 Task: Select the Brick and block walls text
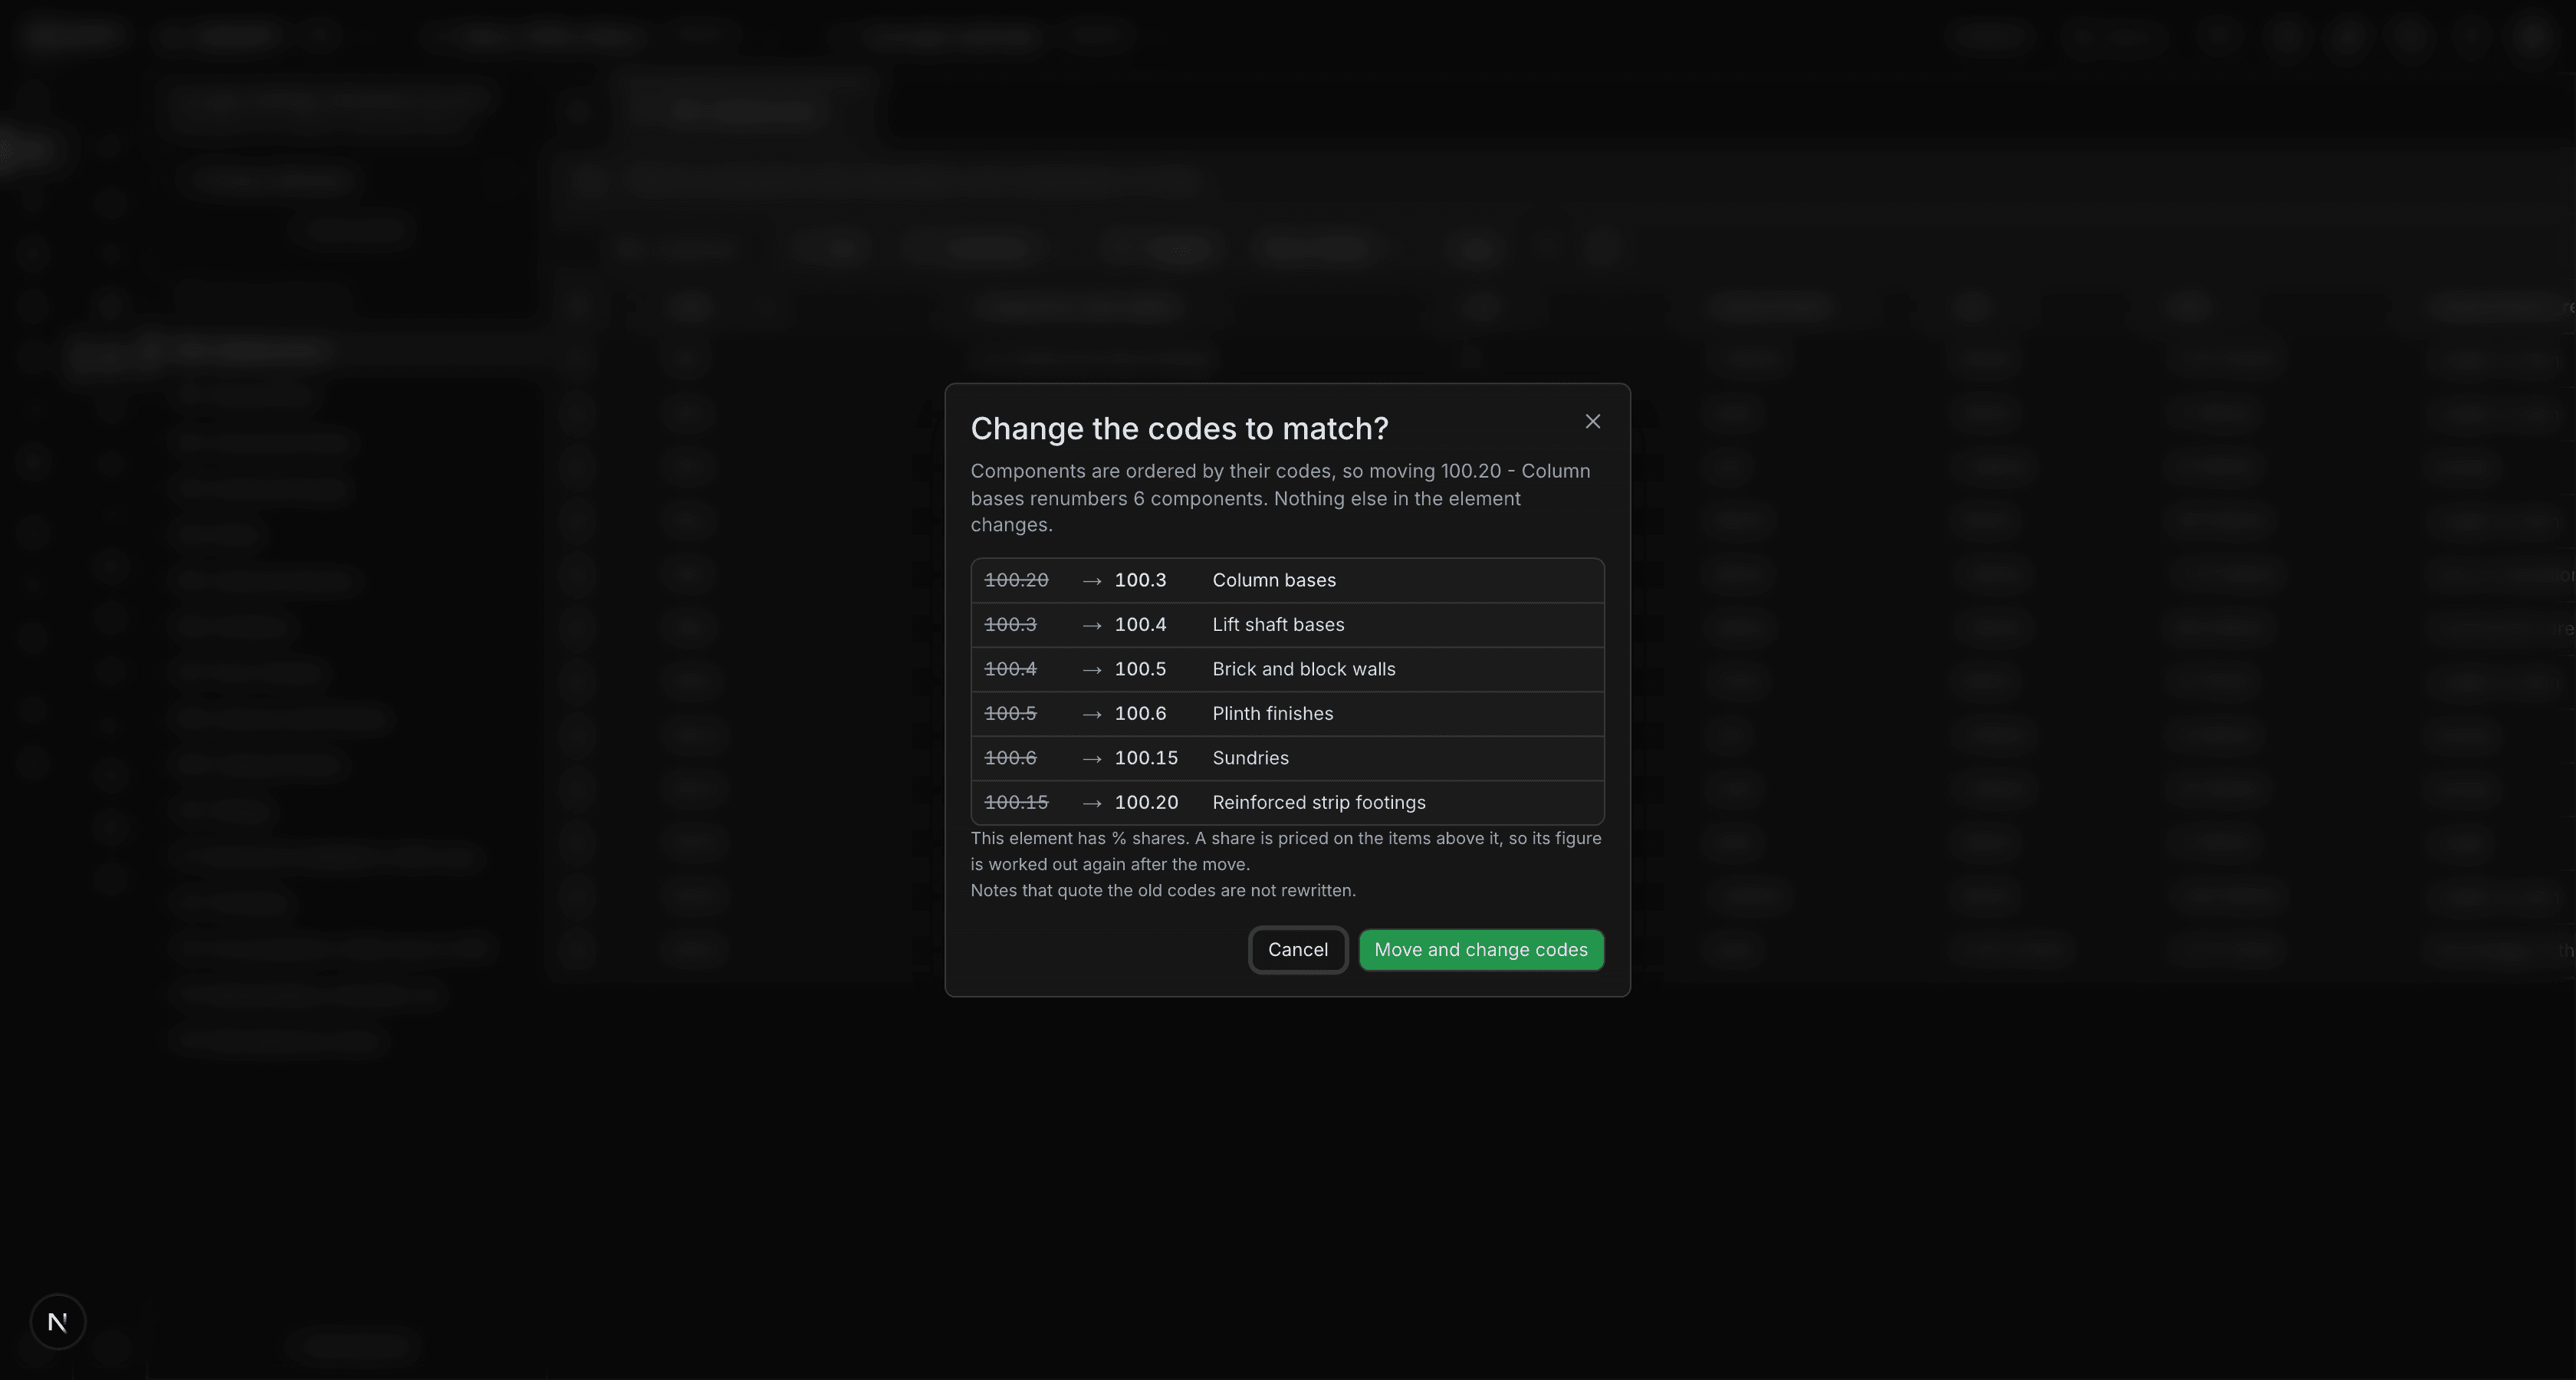tap(1304, 669)
